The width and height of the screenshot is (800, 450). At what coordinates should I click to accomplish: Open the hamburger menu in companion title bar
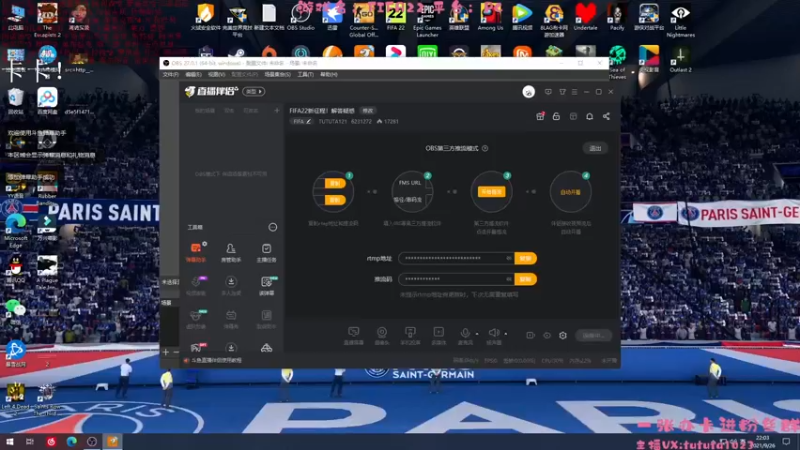pos(574,92)
